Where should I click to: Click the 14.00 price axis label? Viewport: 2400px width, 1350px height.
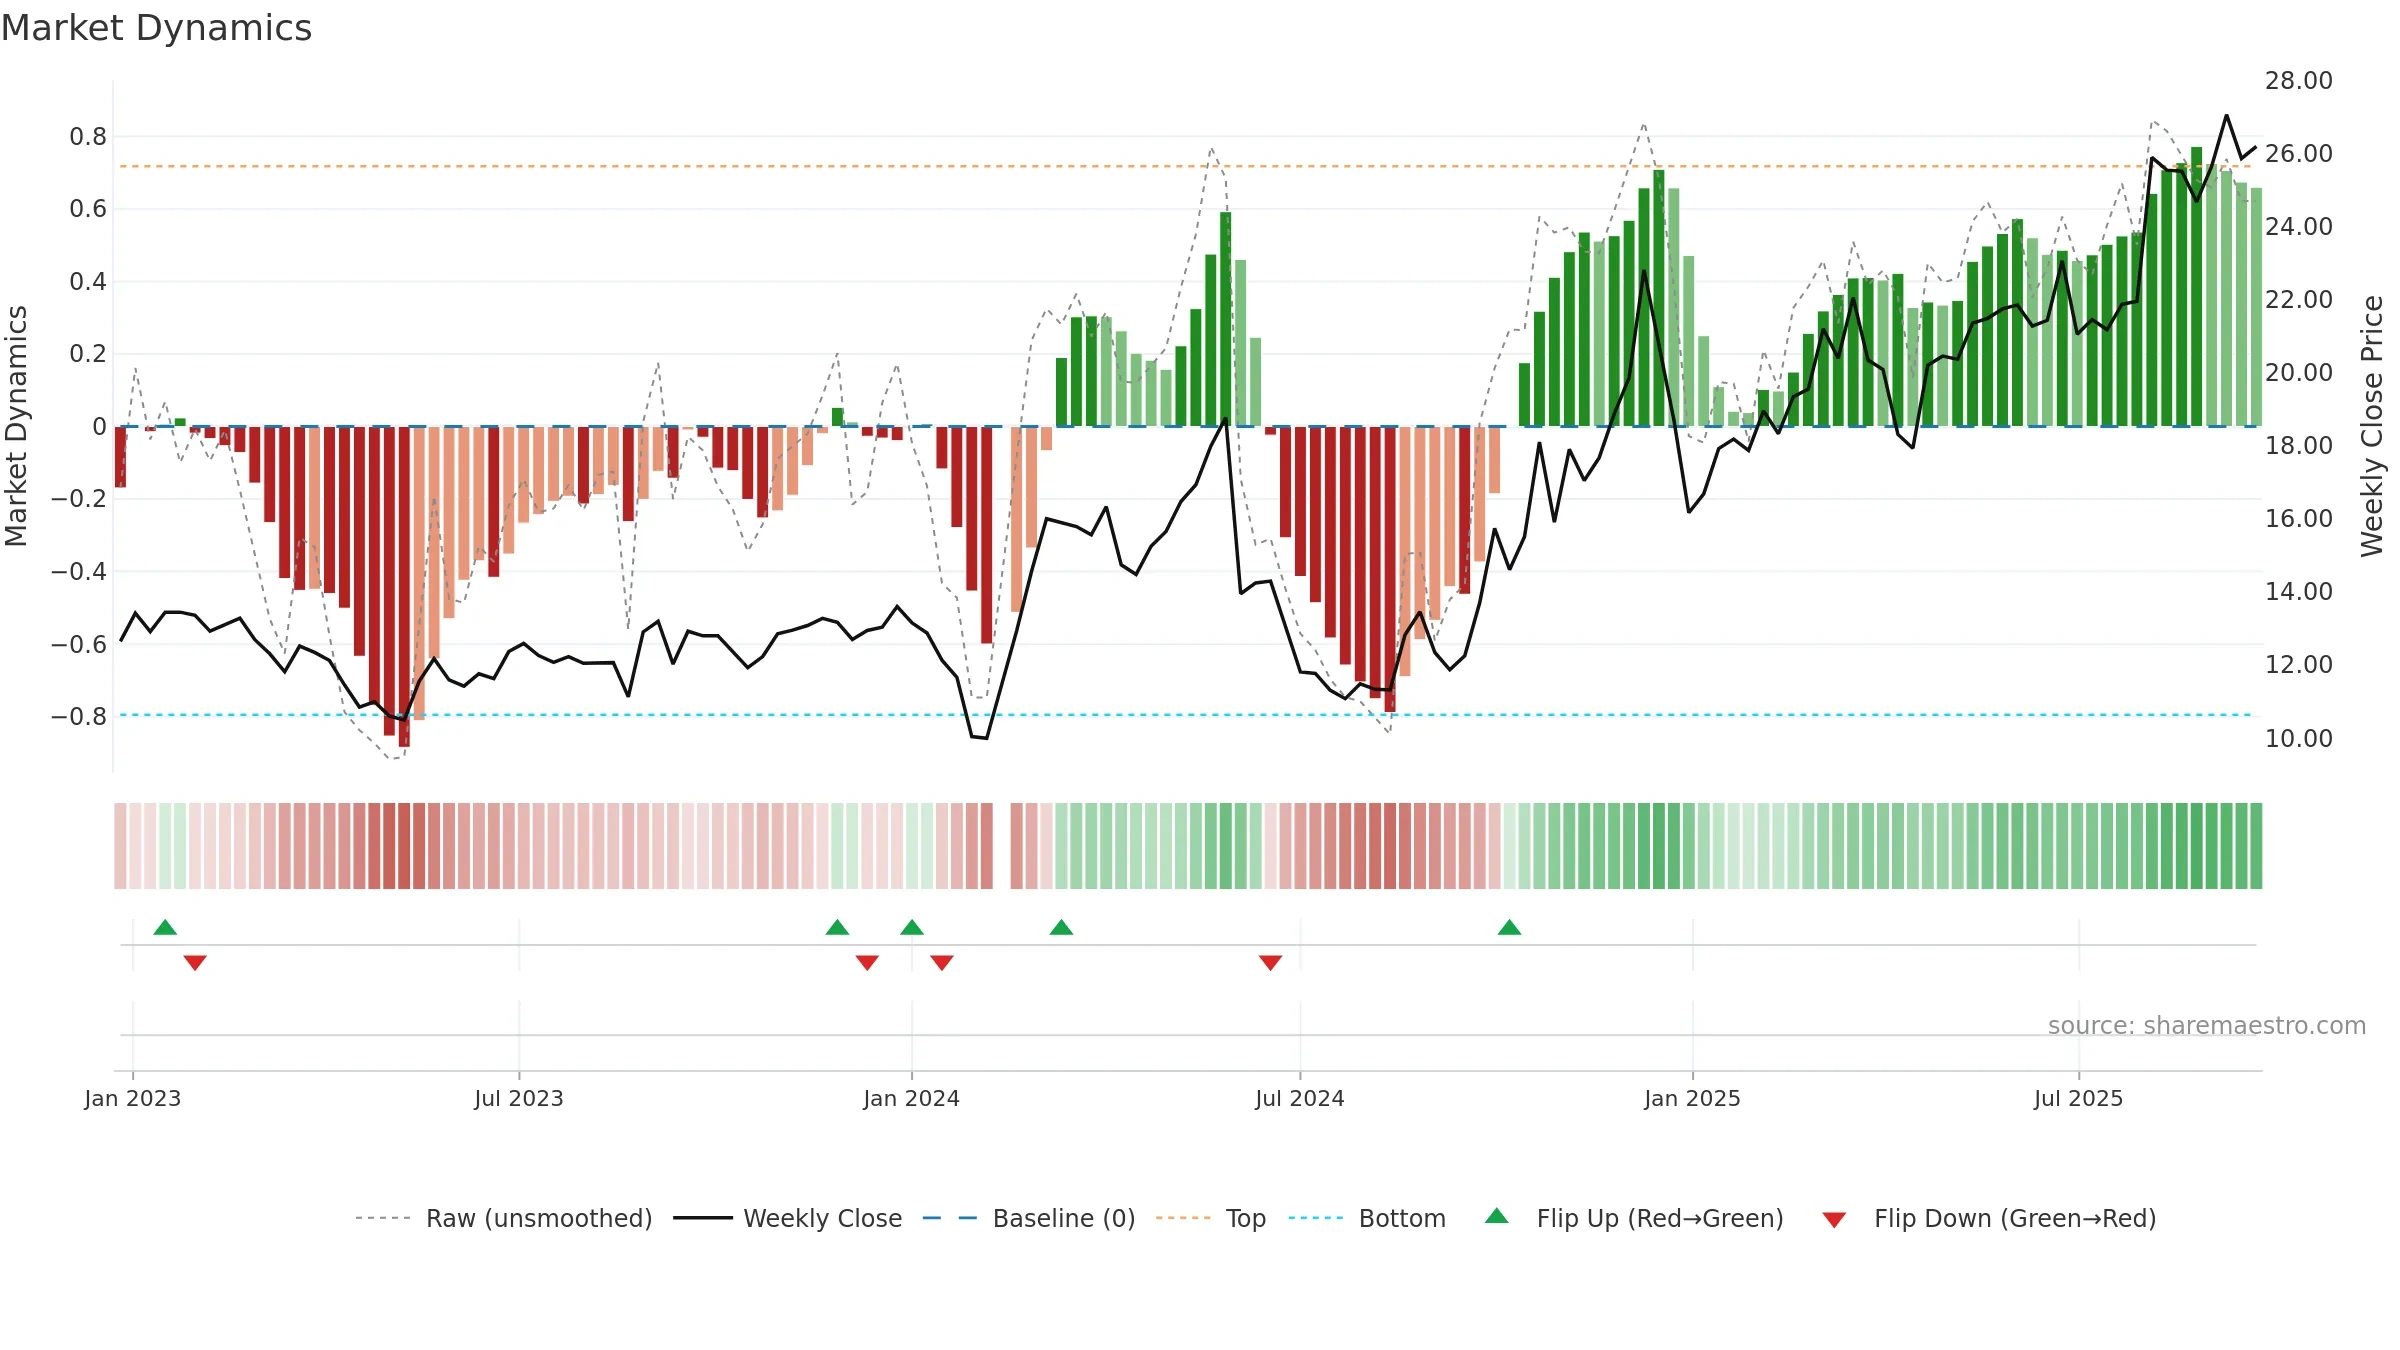pos(2299,592)
